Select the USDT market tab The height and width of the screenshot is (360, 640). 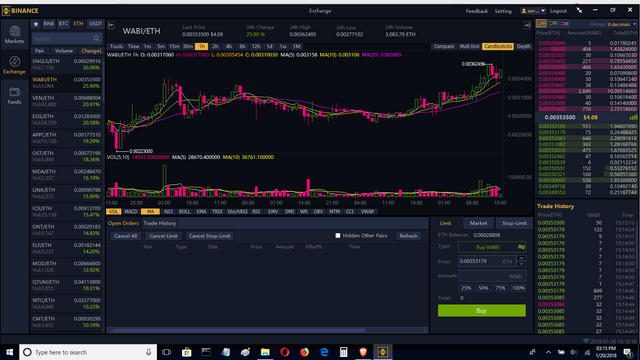(96, 24)
